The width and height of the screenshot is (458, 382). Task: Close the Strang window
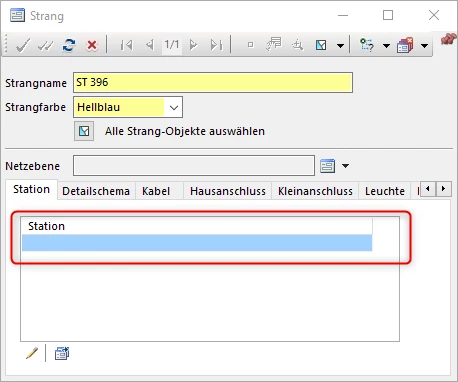click(x=434, y=15)
